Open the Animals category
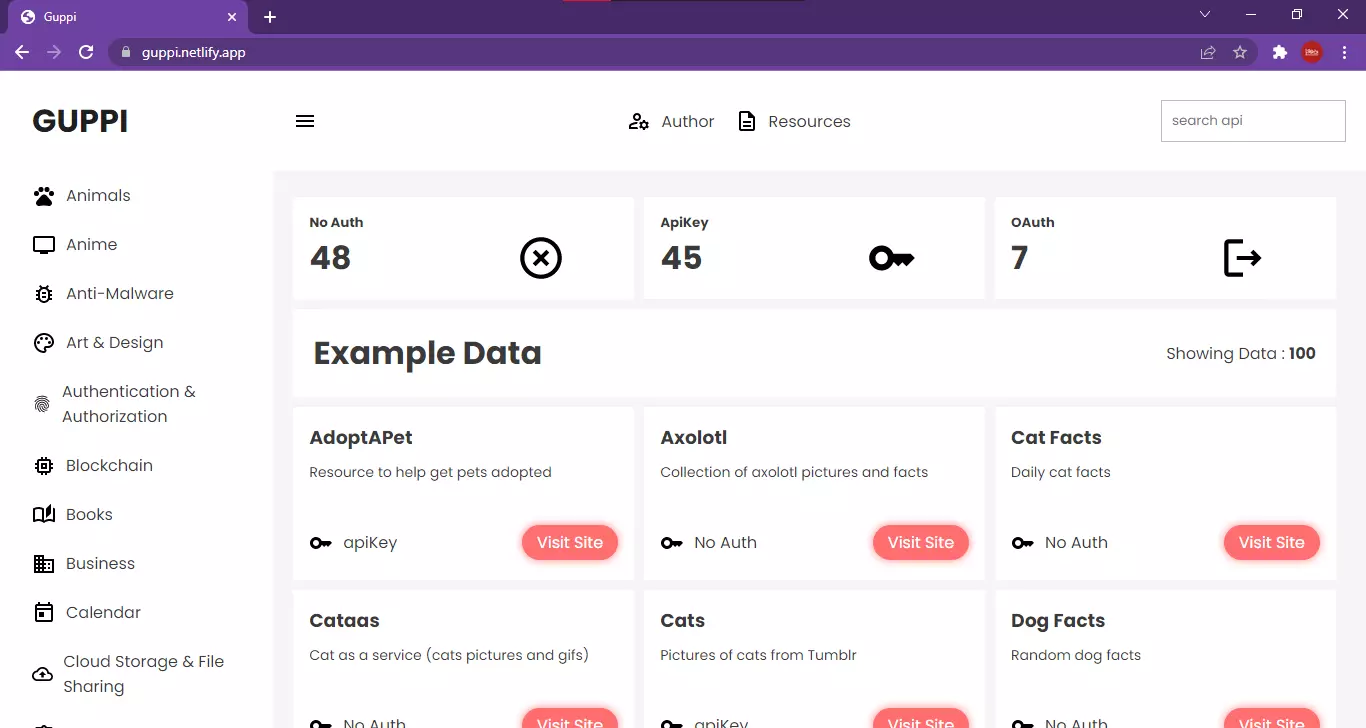Image resolution: width=1366 pixels, height=728 pixels. 98,196
